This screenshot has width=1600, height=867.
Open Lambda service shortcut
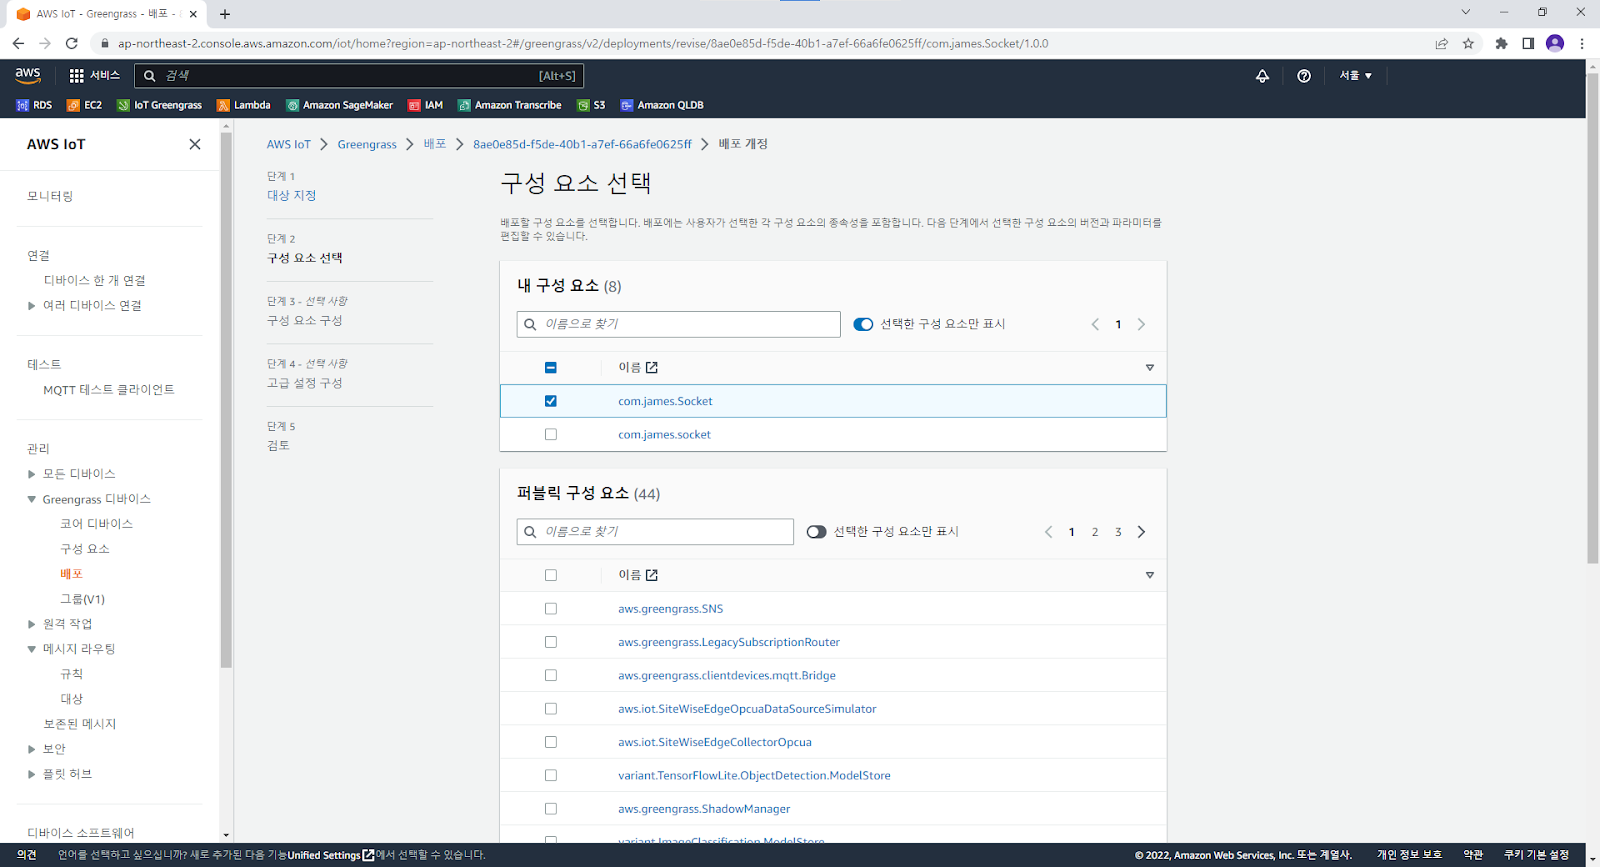[x=244, y=105]
